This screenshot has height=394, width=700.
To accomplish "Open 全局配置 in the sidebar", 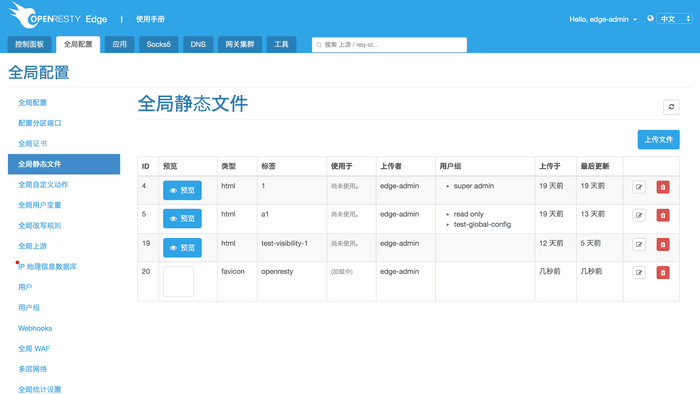I will coord(32,103).
